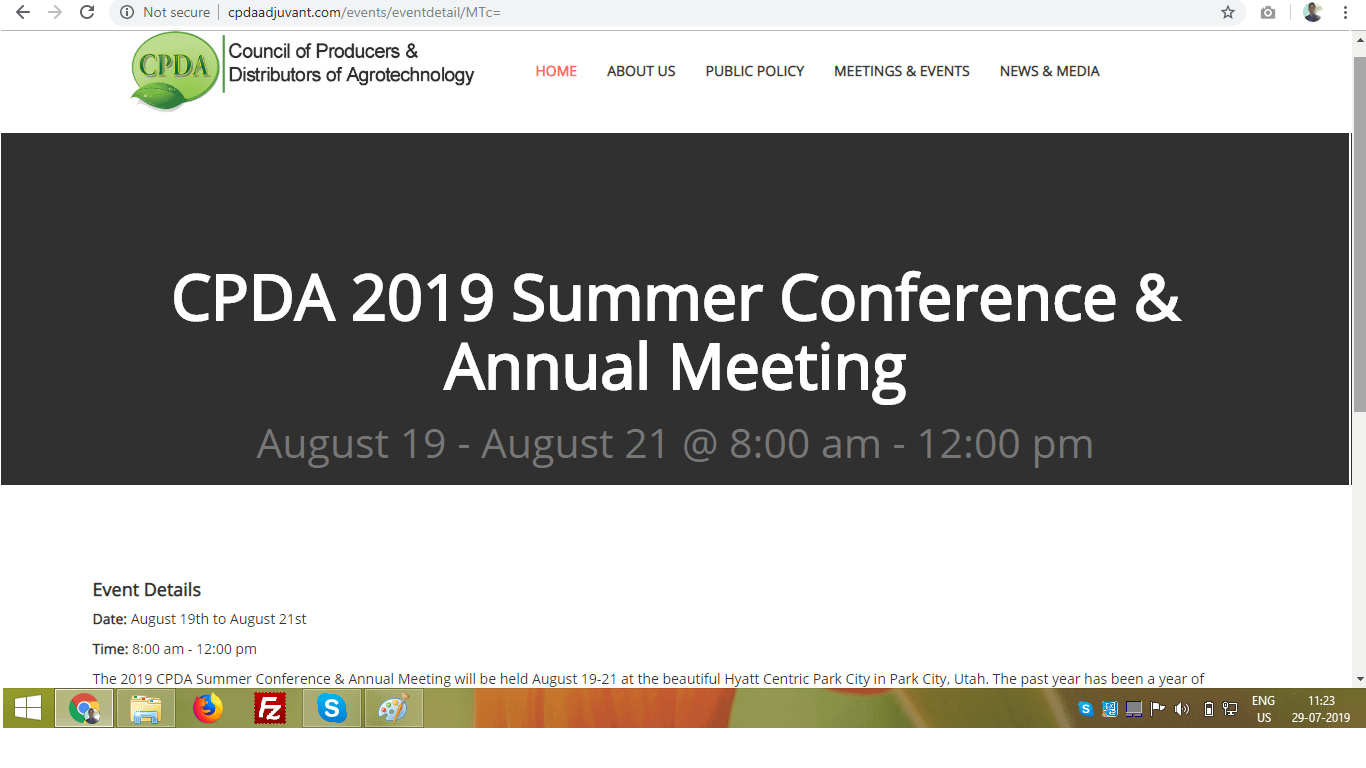Viewport: 1366px width, 768px height.
Task: Reload the page with the refresh icon
Action: 87,13
